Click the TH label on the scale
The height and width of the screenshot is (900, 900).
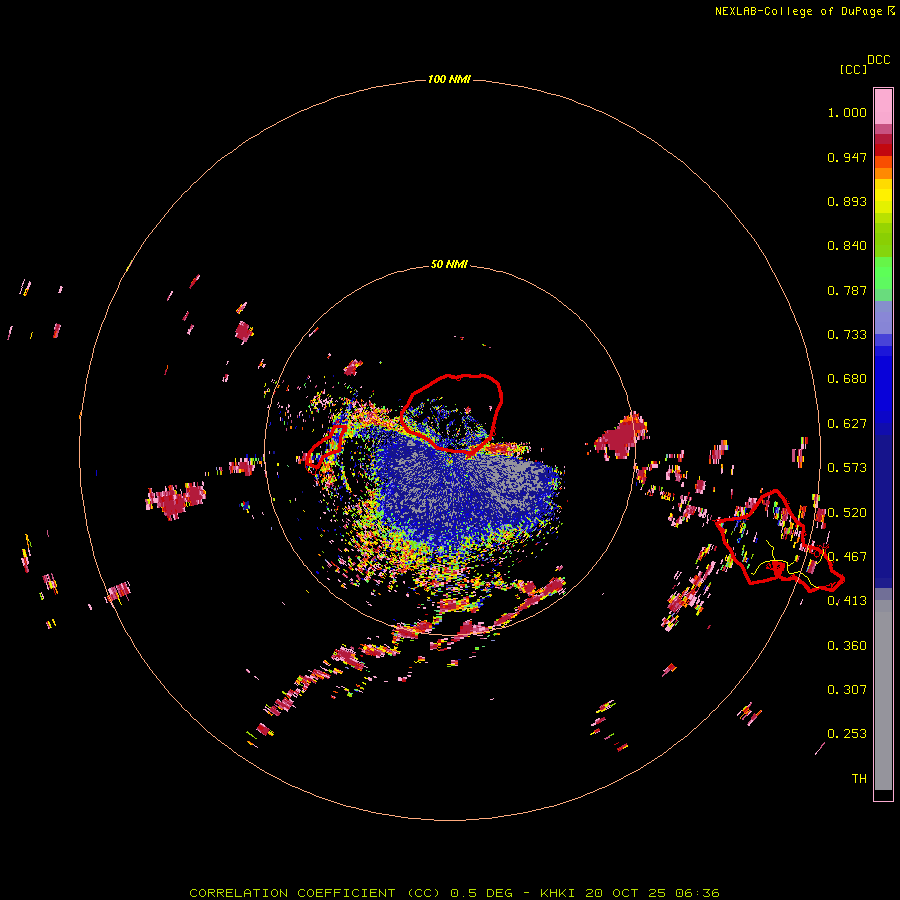(859, 779)
